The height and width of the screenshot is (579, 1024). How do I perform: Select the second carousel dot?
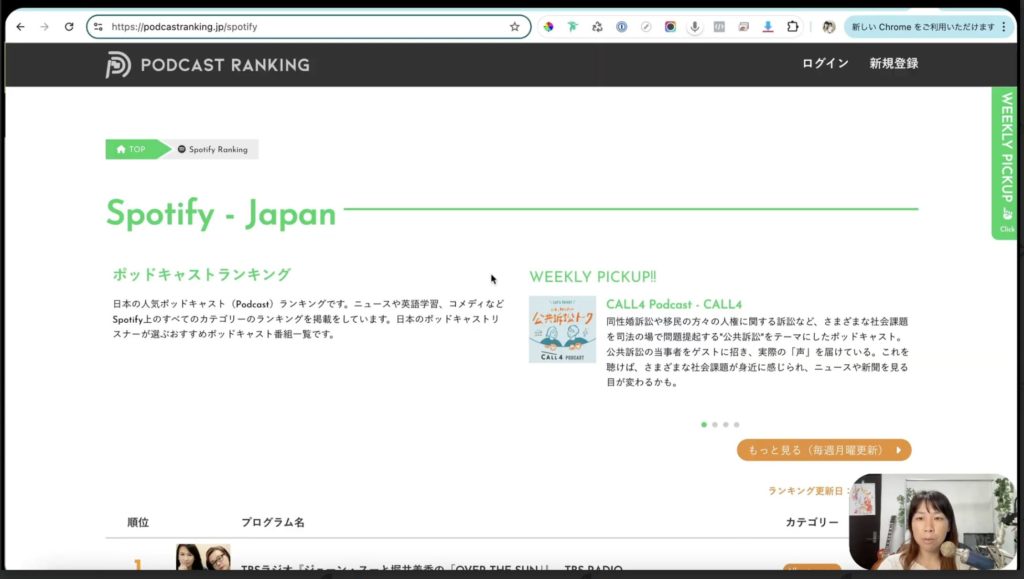tap(715, 424)
